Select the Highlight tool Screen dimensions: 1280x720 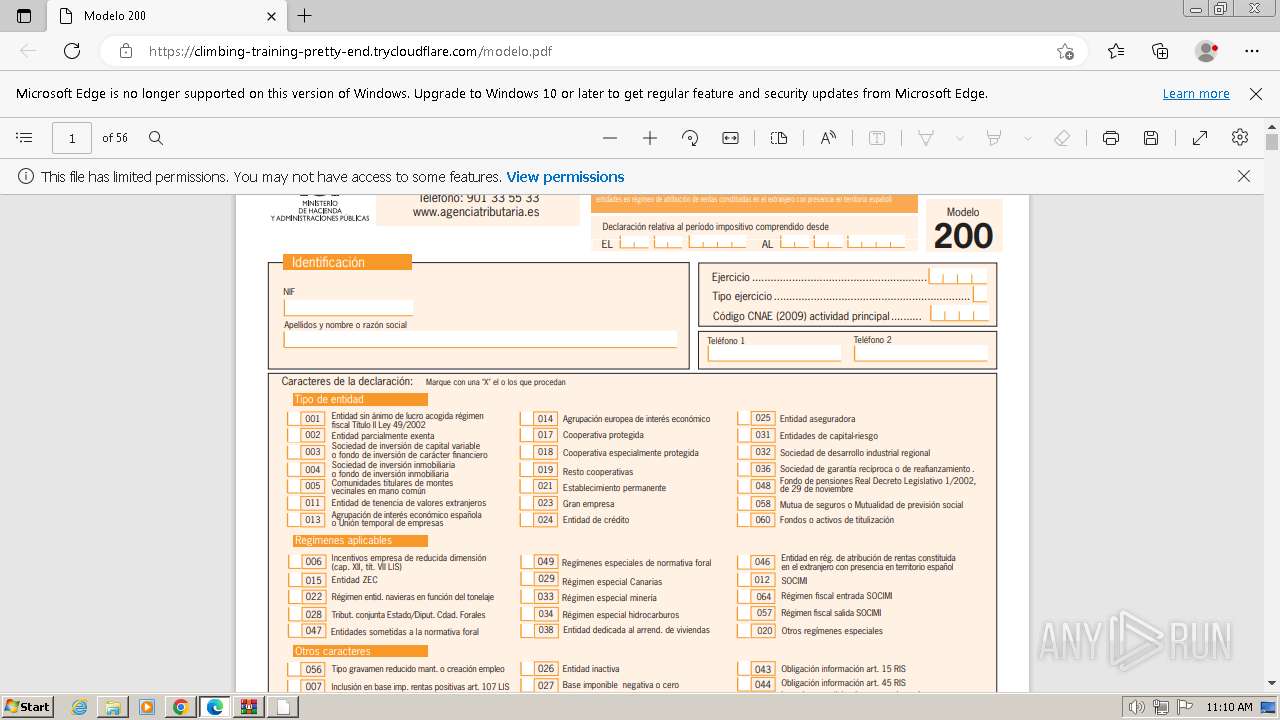994,138
